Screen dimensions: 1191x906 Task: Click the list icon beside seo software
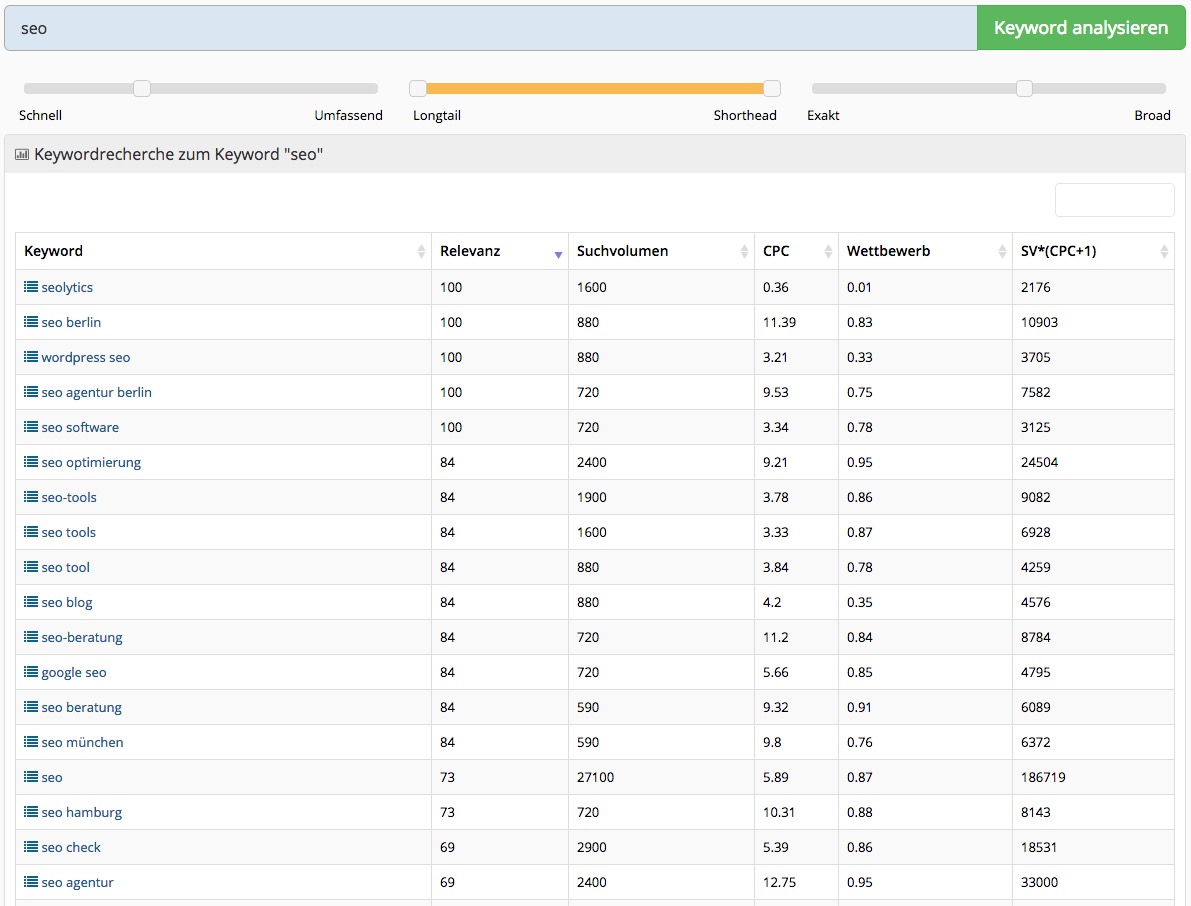[x=30, y=427]
